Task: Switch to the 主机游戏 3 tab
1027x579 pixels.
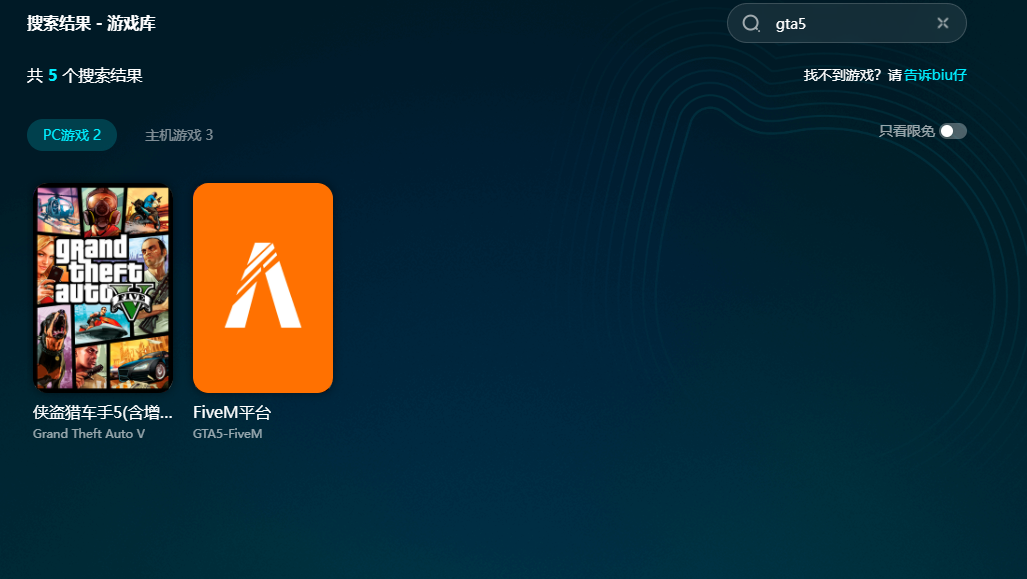Action: point(179,135)
